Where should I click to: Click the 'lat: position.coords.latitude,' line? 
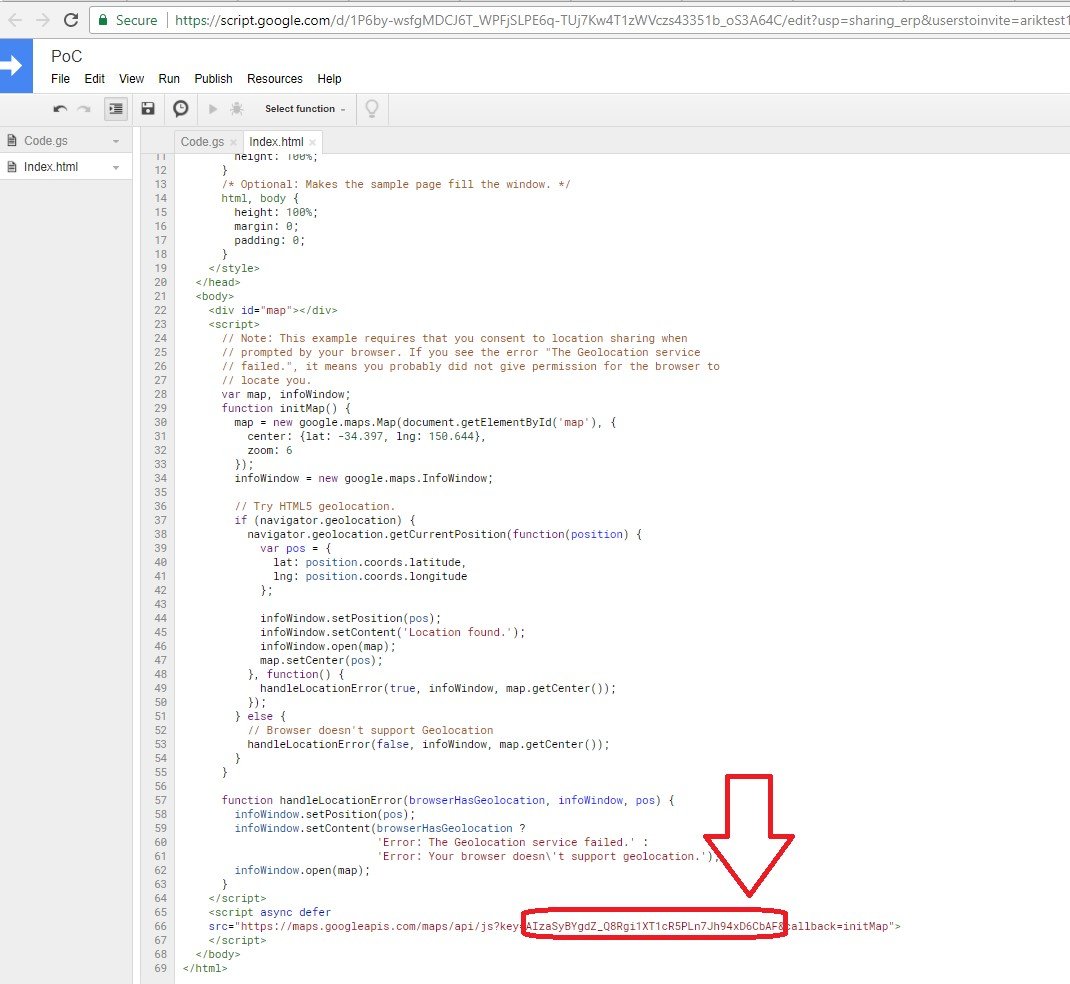click(370, 562)
